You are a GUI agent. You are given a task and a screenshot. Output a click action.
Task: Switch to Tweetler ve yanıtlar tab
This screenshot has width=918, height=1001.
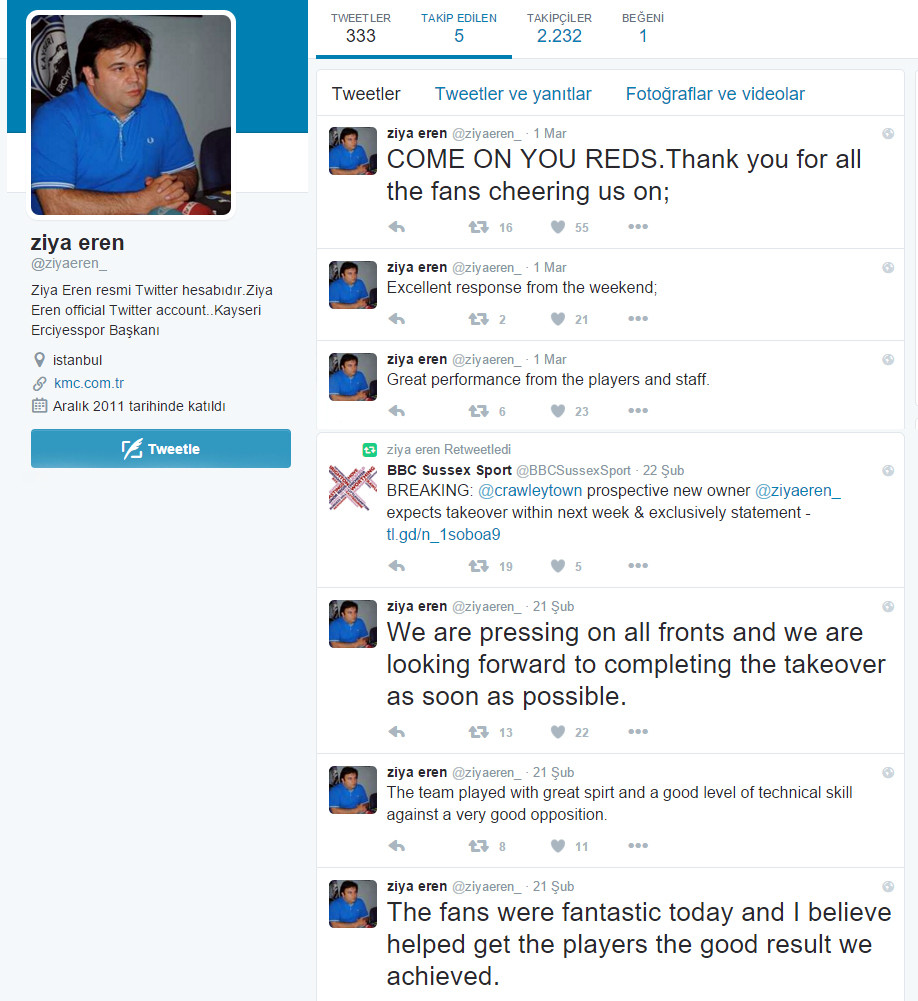(x=513, y=94)
